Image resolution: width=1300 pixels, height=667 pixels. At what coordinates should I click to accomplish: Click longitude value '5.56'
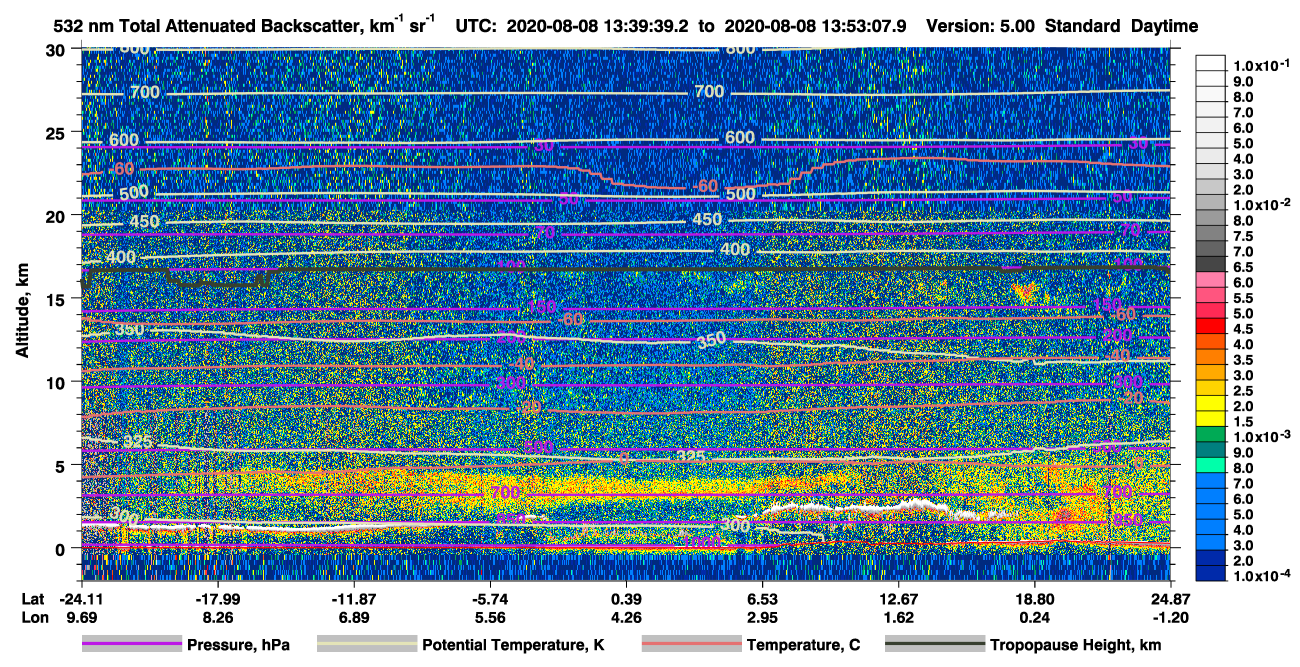coord(490,617)
